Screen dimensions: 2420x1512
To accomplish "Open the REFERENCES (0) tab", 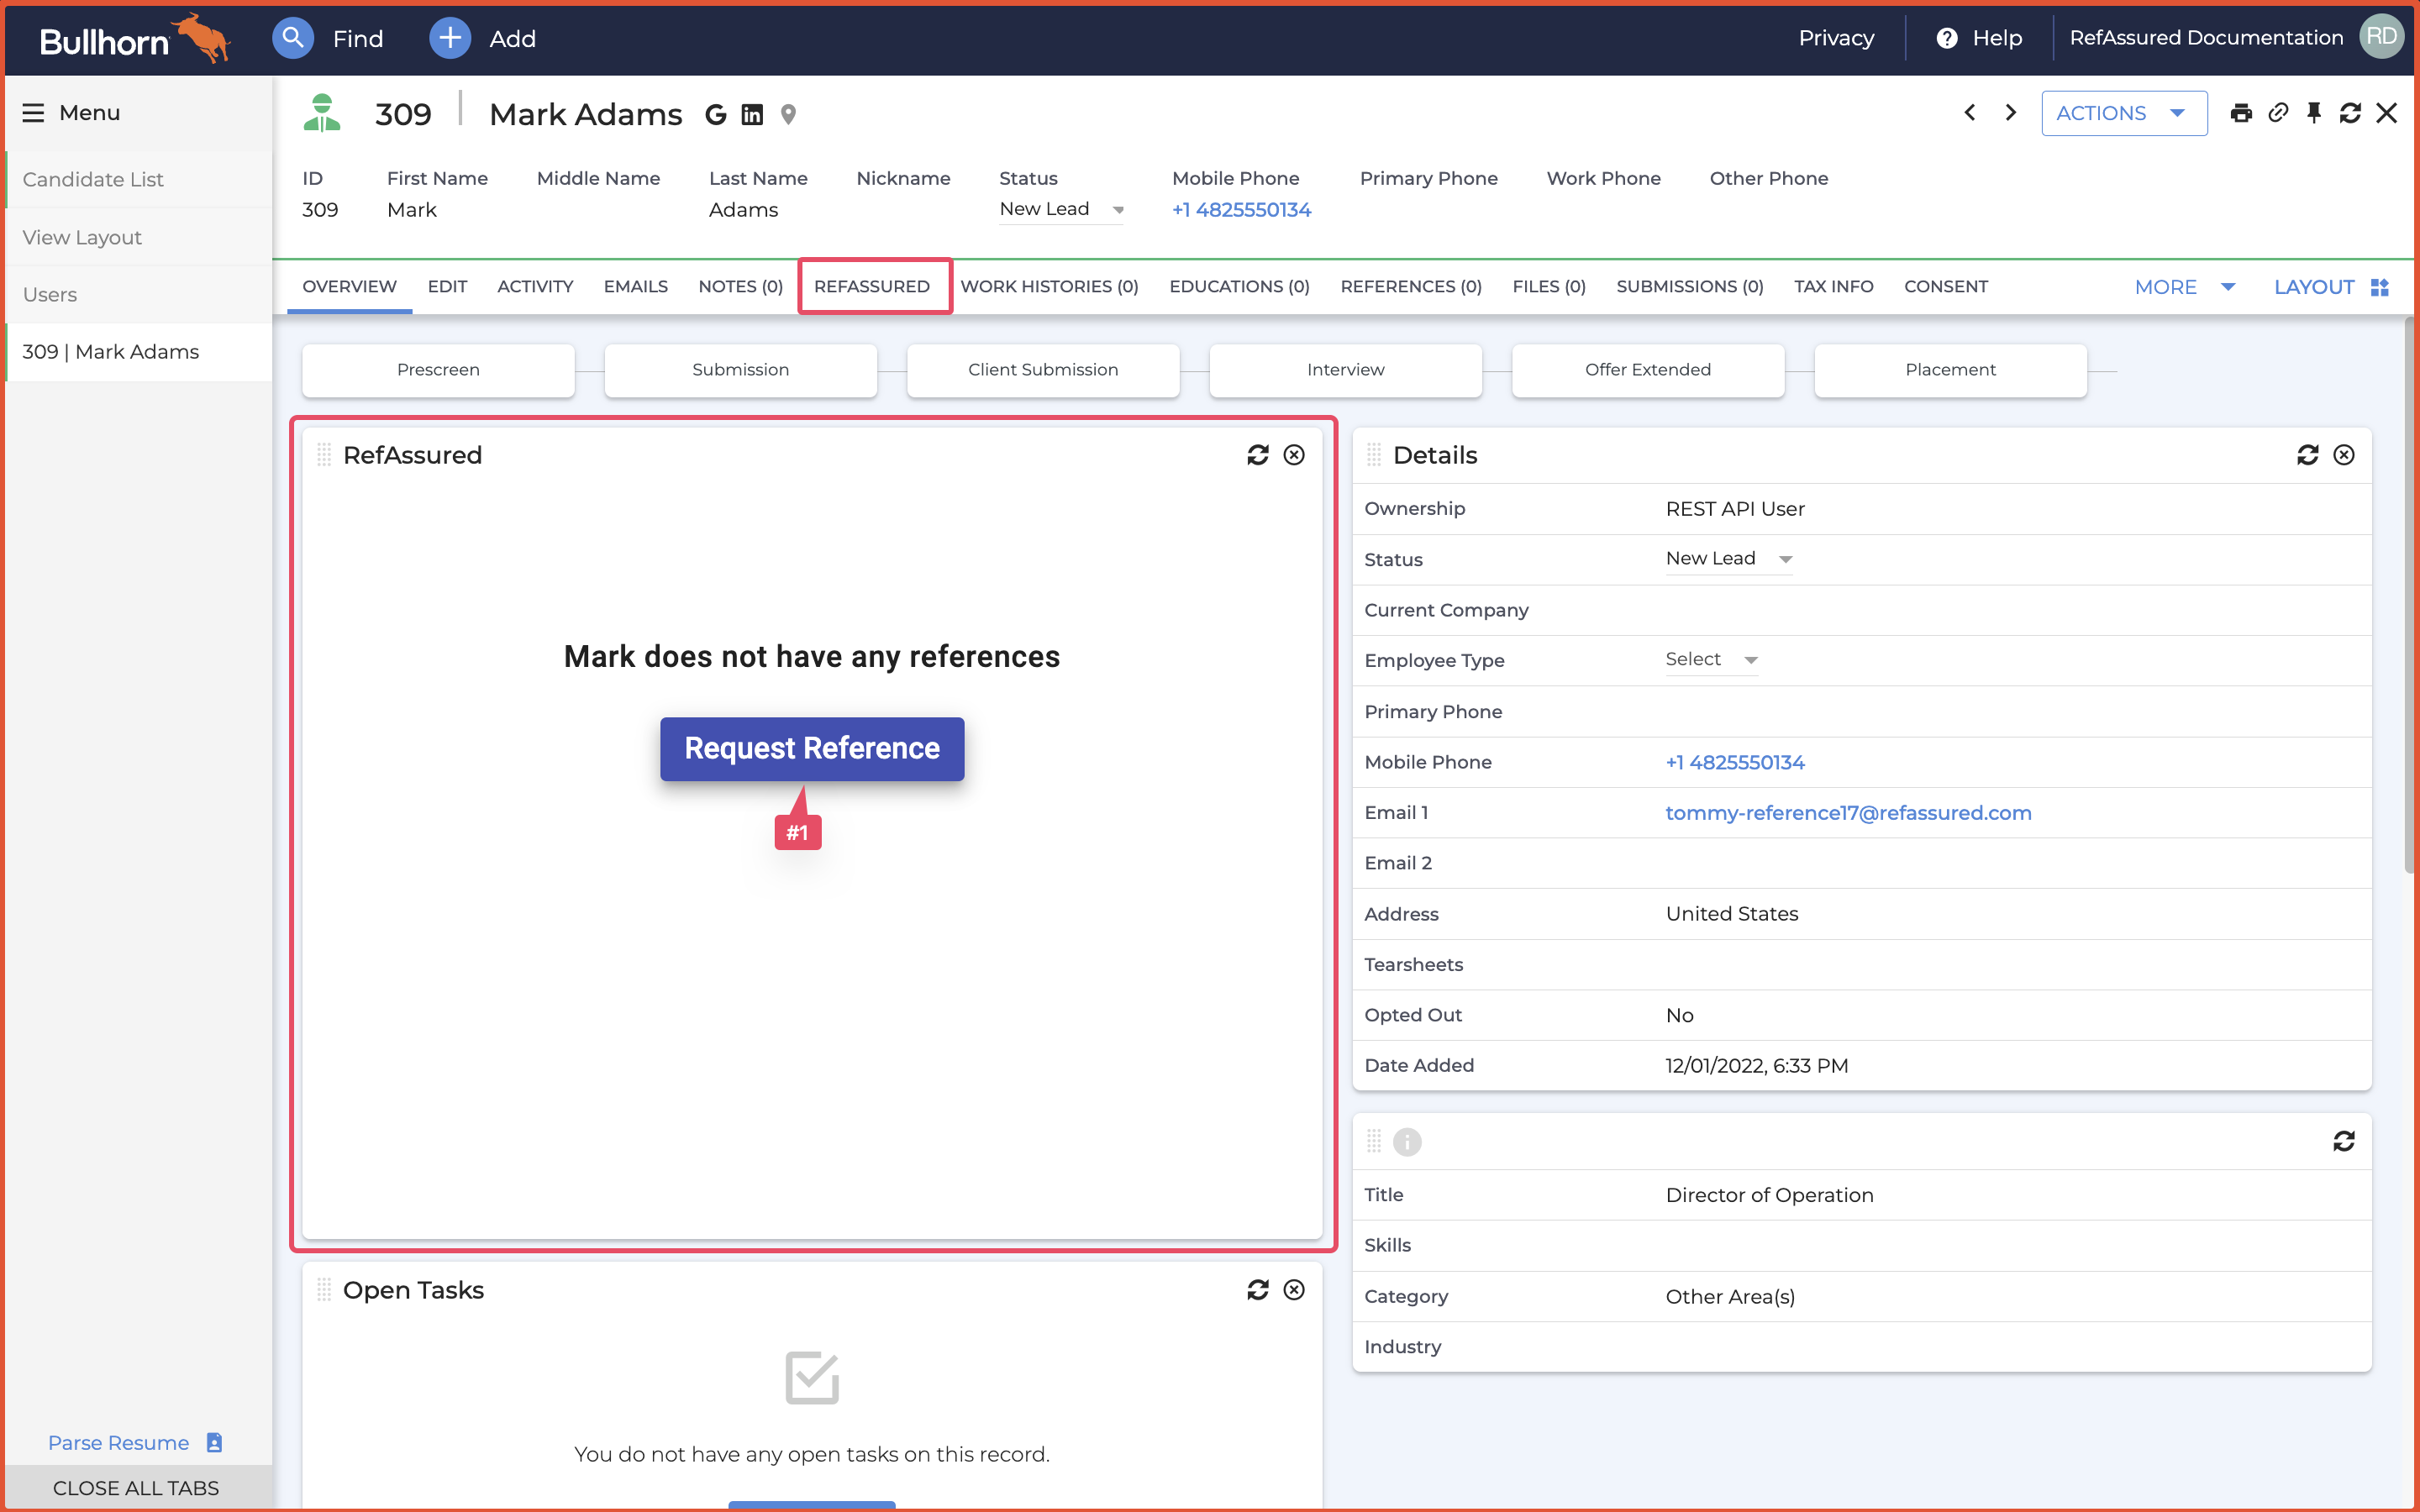I will (1411, 287).
